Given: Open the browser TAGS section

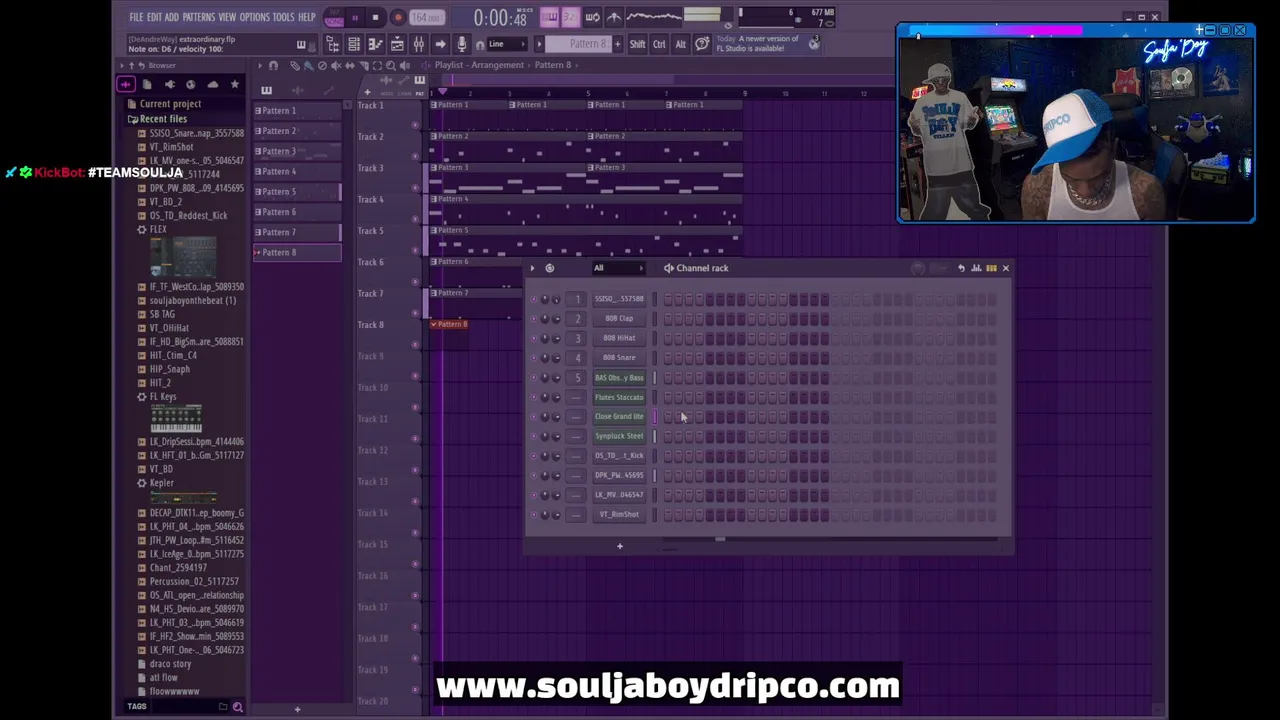Looking at the screenshot, I should (x=137, y=707).
